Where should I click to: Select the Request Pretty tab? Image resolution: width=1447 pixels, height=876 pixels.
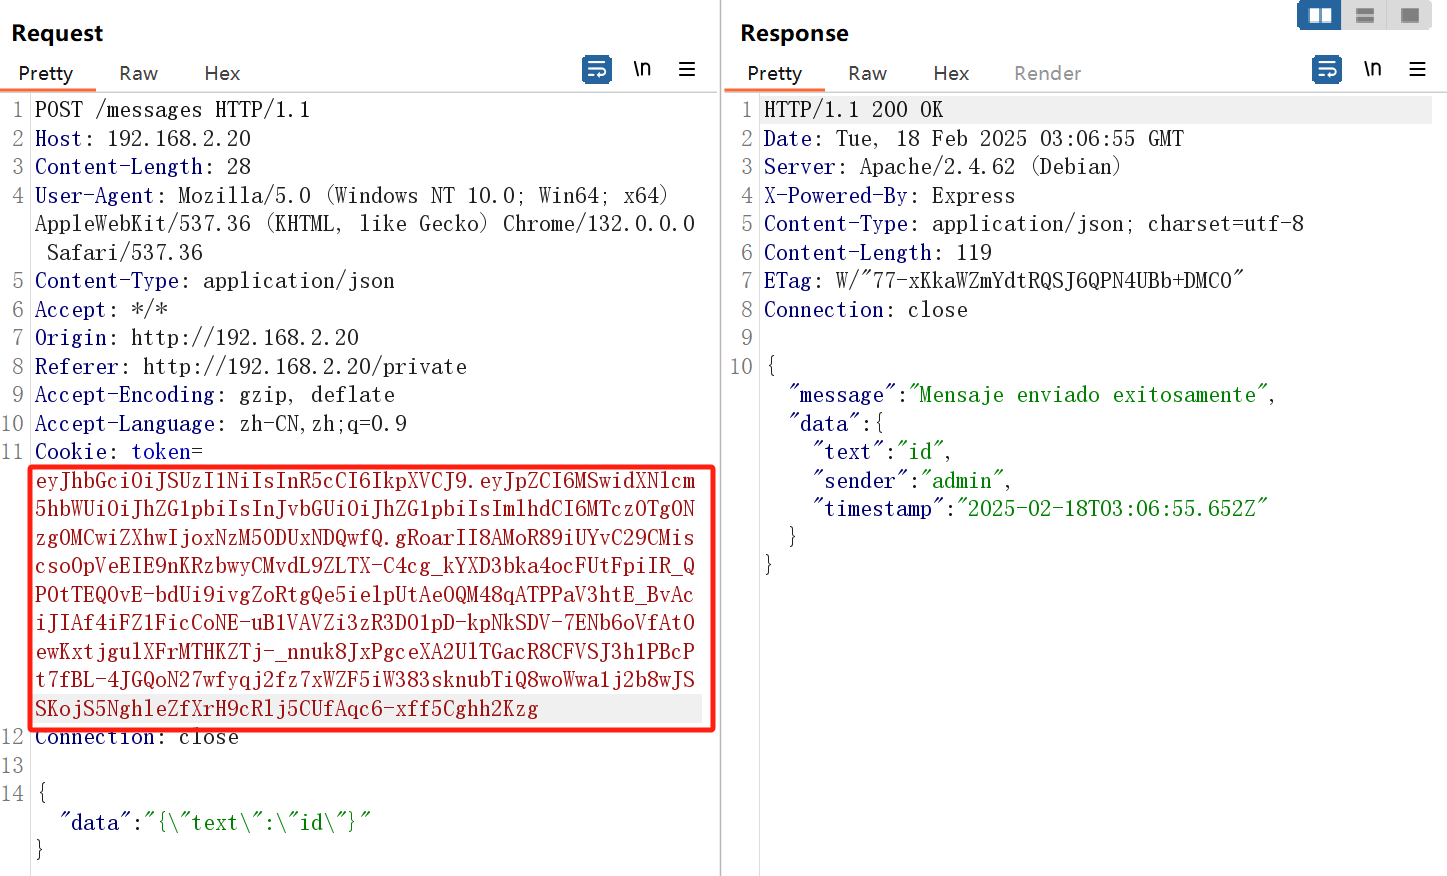point(46,73)
